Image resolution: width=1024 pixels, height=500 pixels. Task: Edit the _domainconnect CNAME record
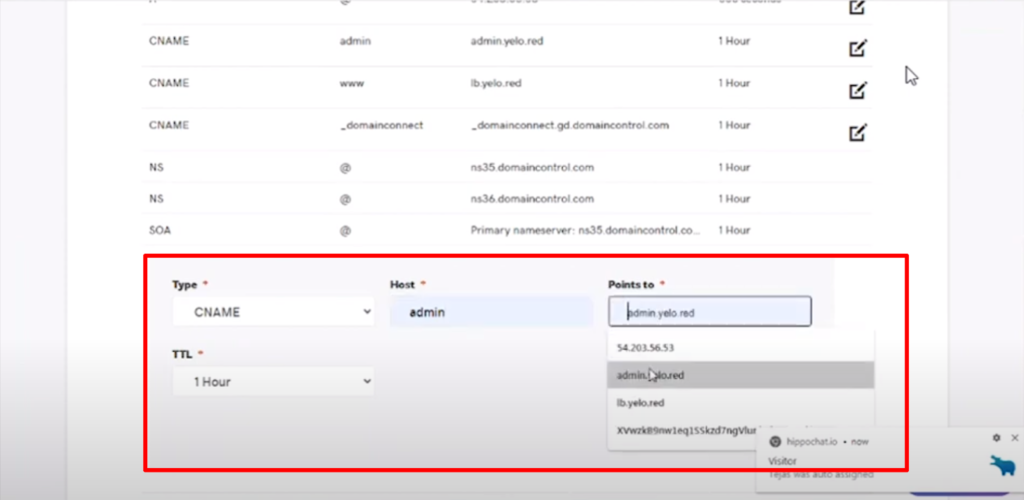[856, 133]
